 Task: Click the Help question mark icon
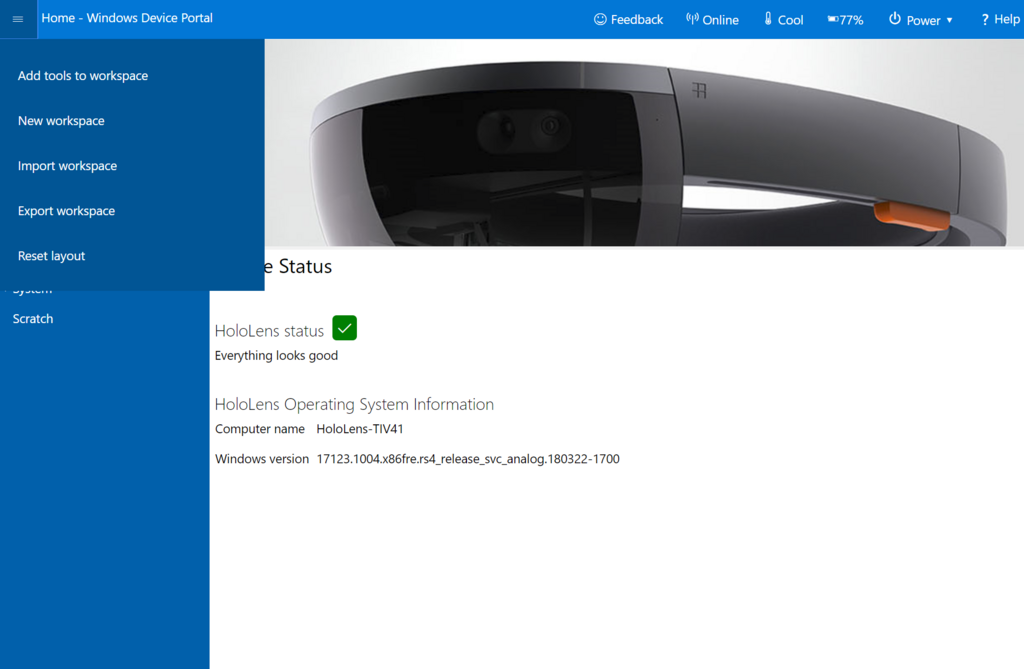tap(985, 20)
